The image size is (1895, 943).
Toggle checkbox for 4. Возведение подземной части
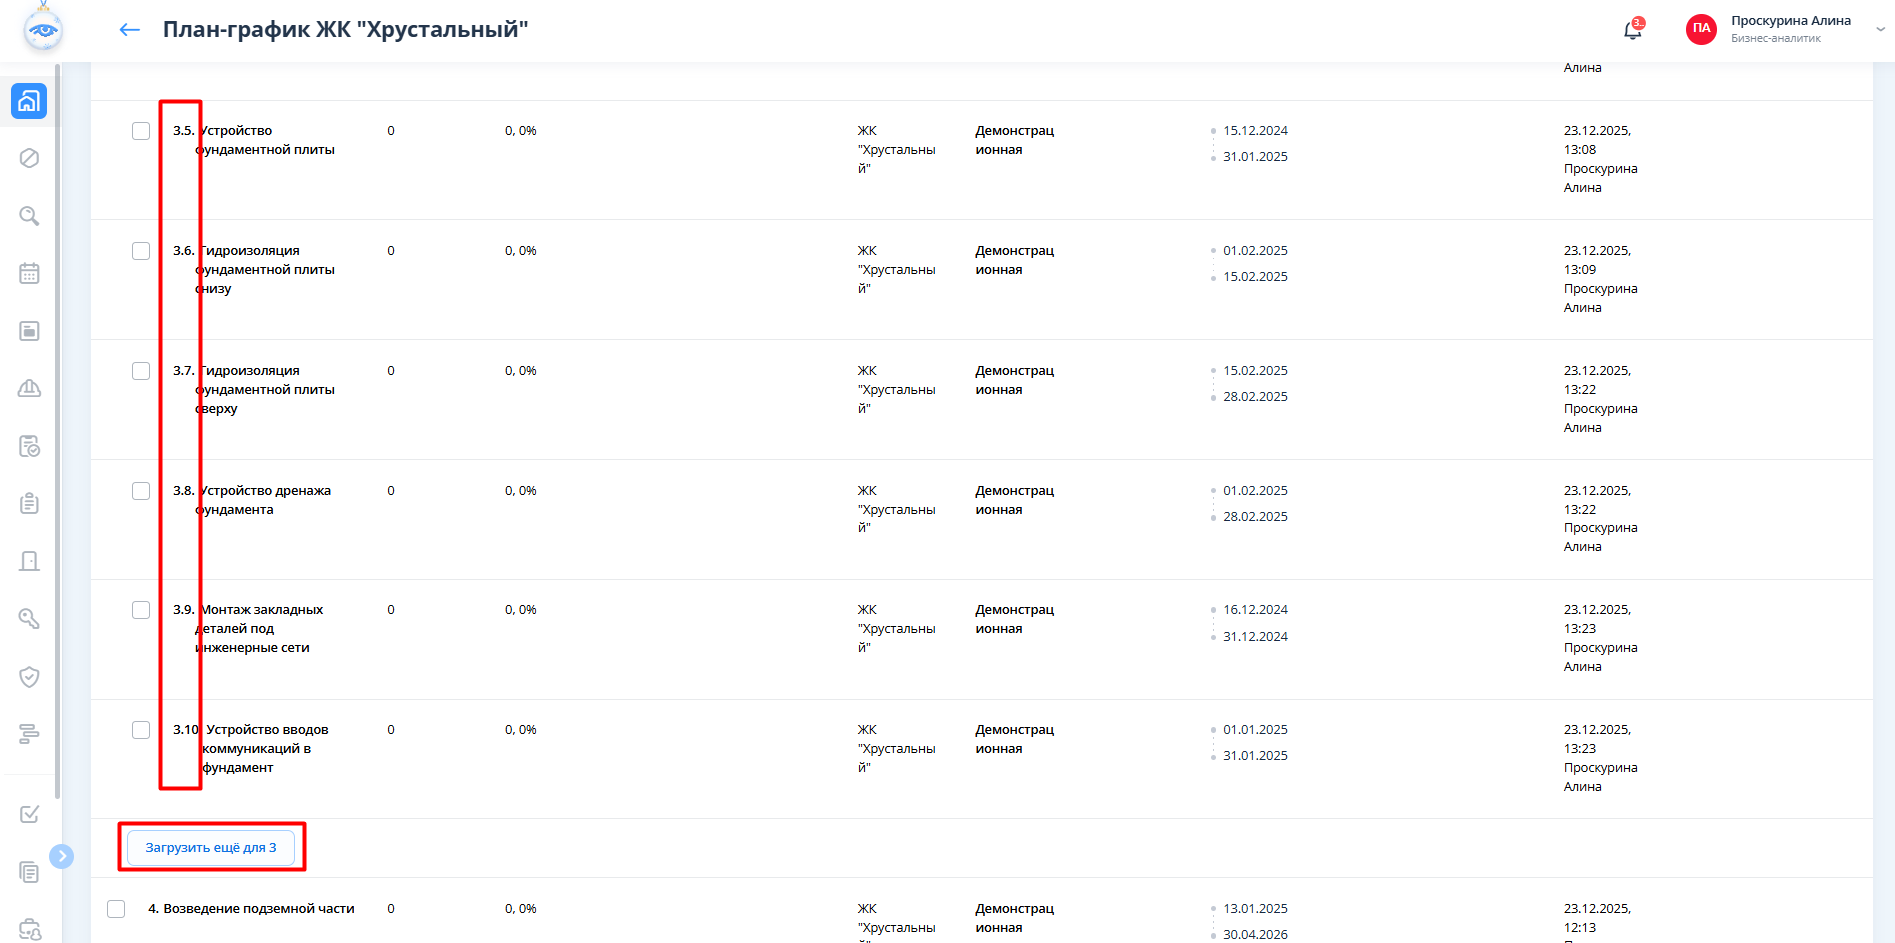116,909
